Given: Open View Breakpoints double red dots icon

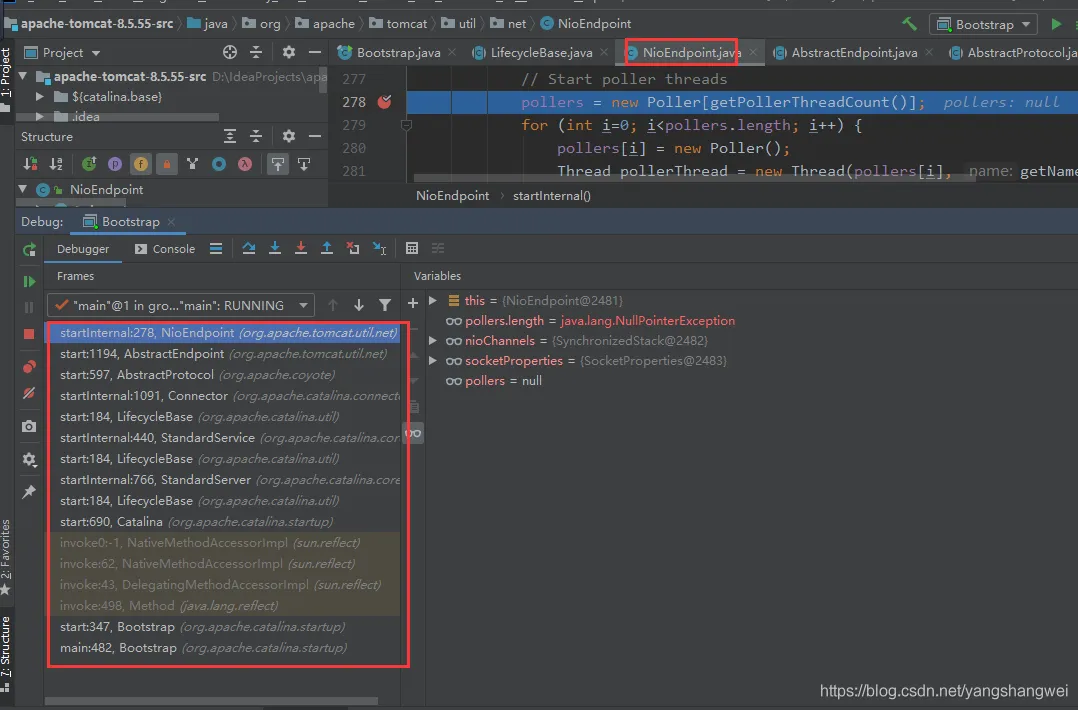Looking at the screenshot, I should (29, 367).
